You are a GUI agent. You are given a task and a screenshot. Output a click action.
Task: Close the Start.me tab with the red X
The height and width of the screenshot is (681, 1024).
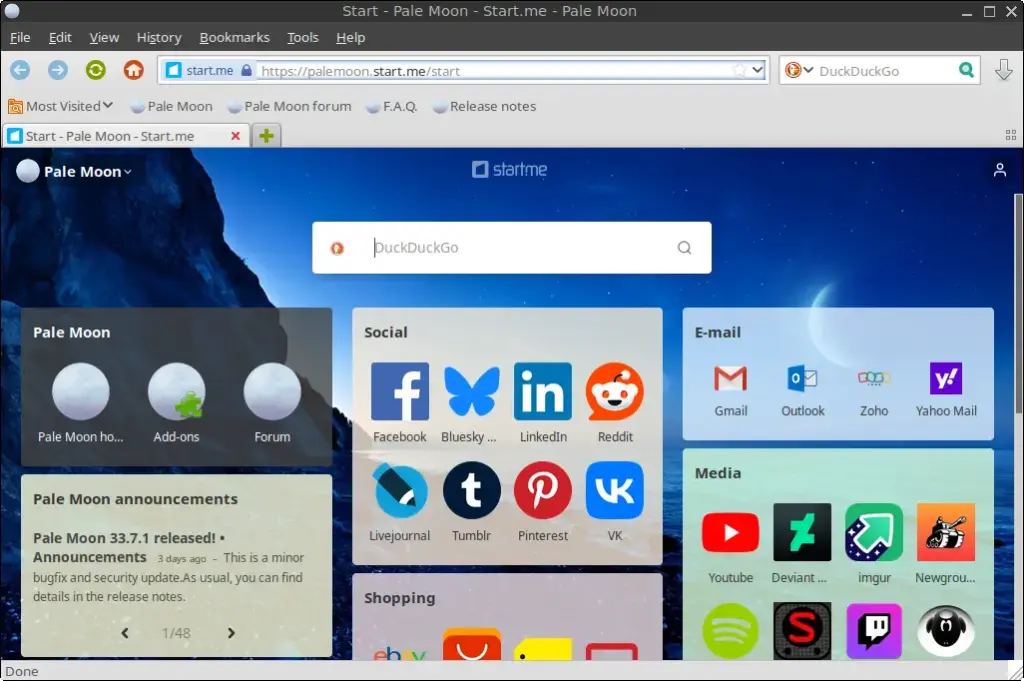click(x=235, y=136)
